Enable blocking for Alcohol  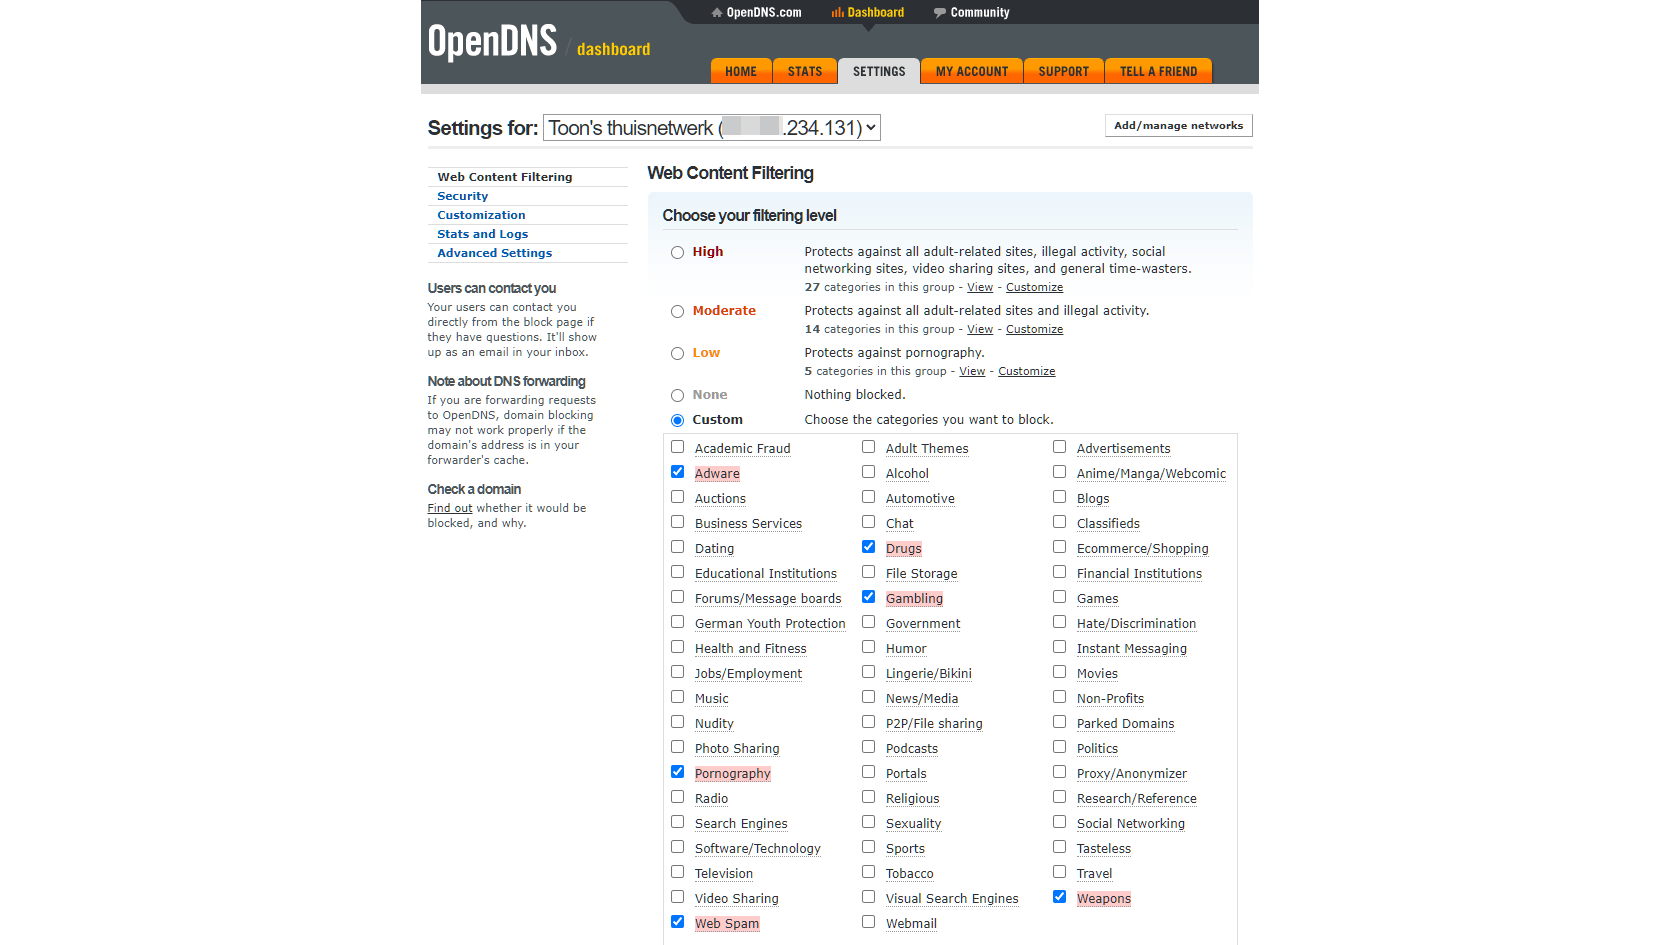click(869, 472)
